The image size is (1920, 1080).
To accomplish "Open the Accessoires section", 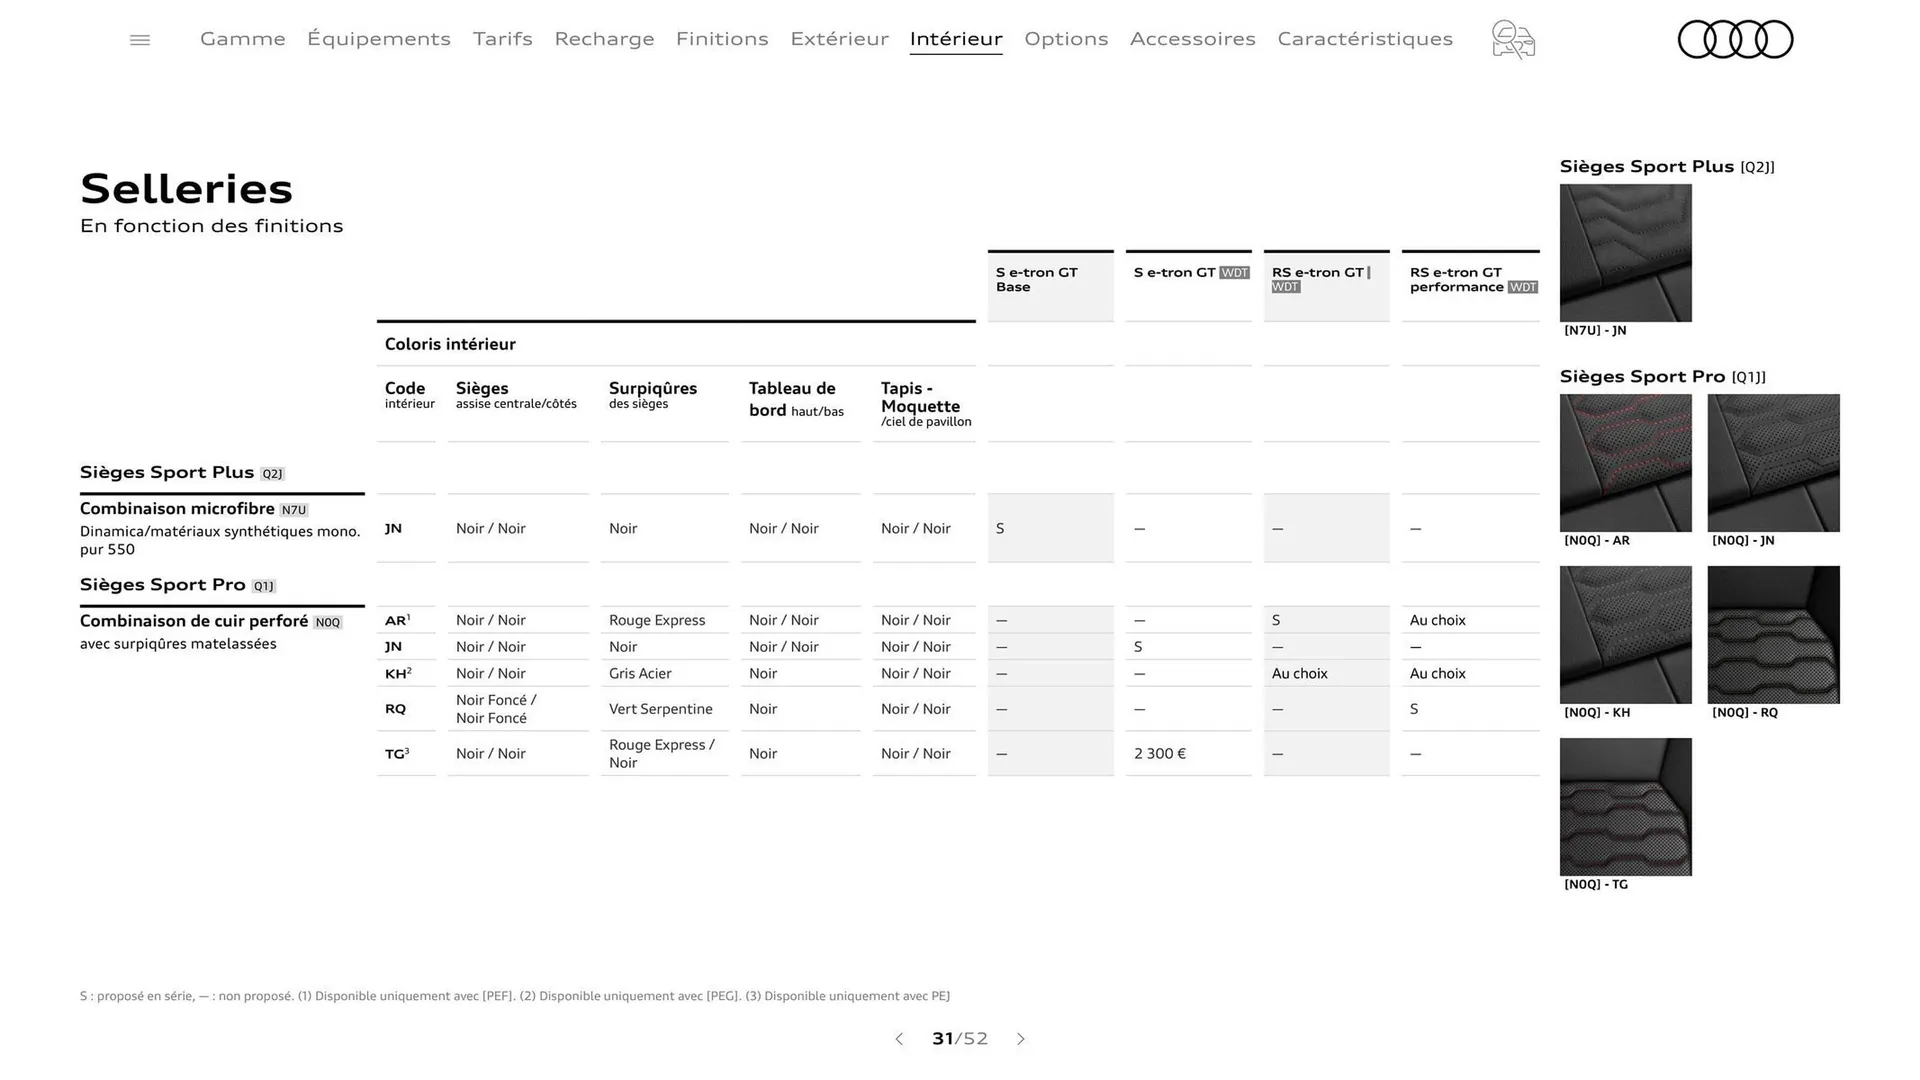I will 1192,39.
